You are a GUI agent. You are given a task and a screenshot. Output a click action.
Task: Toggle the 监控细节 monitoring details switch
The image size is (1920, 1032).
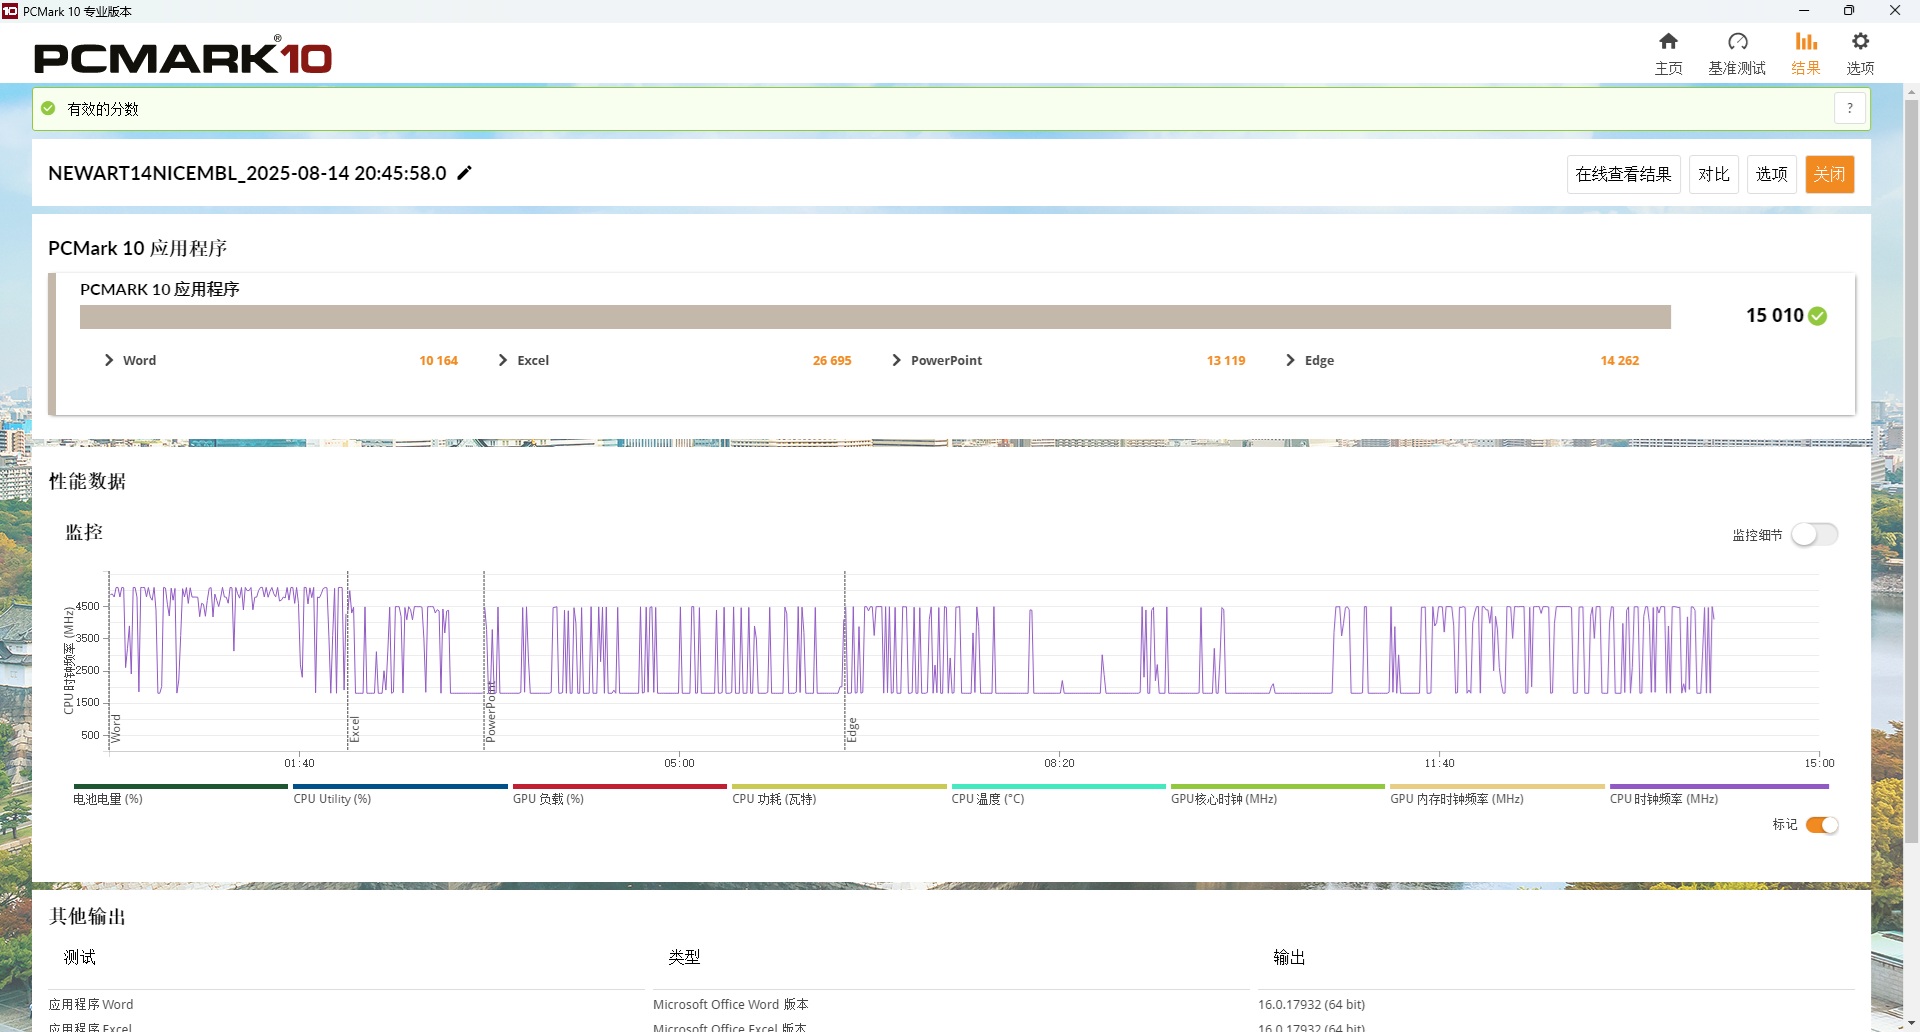1814,535
